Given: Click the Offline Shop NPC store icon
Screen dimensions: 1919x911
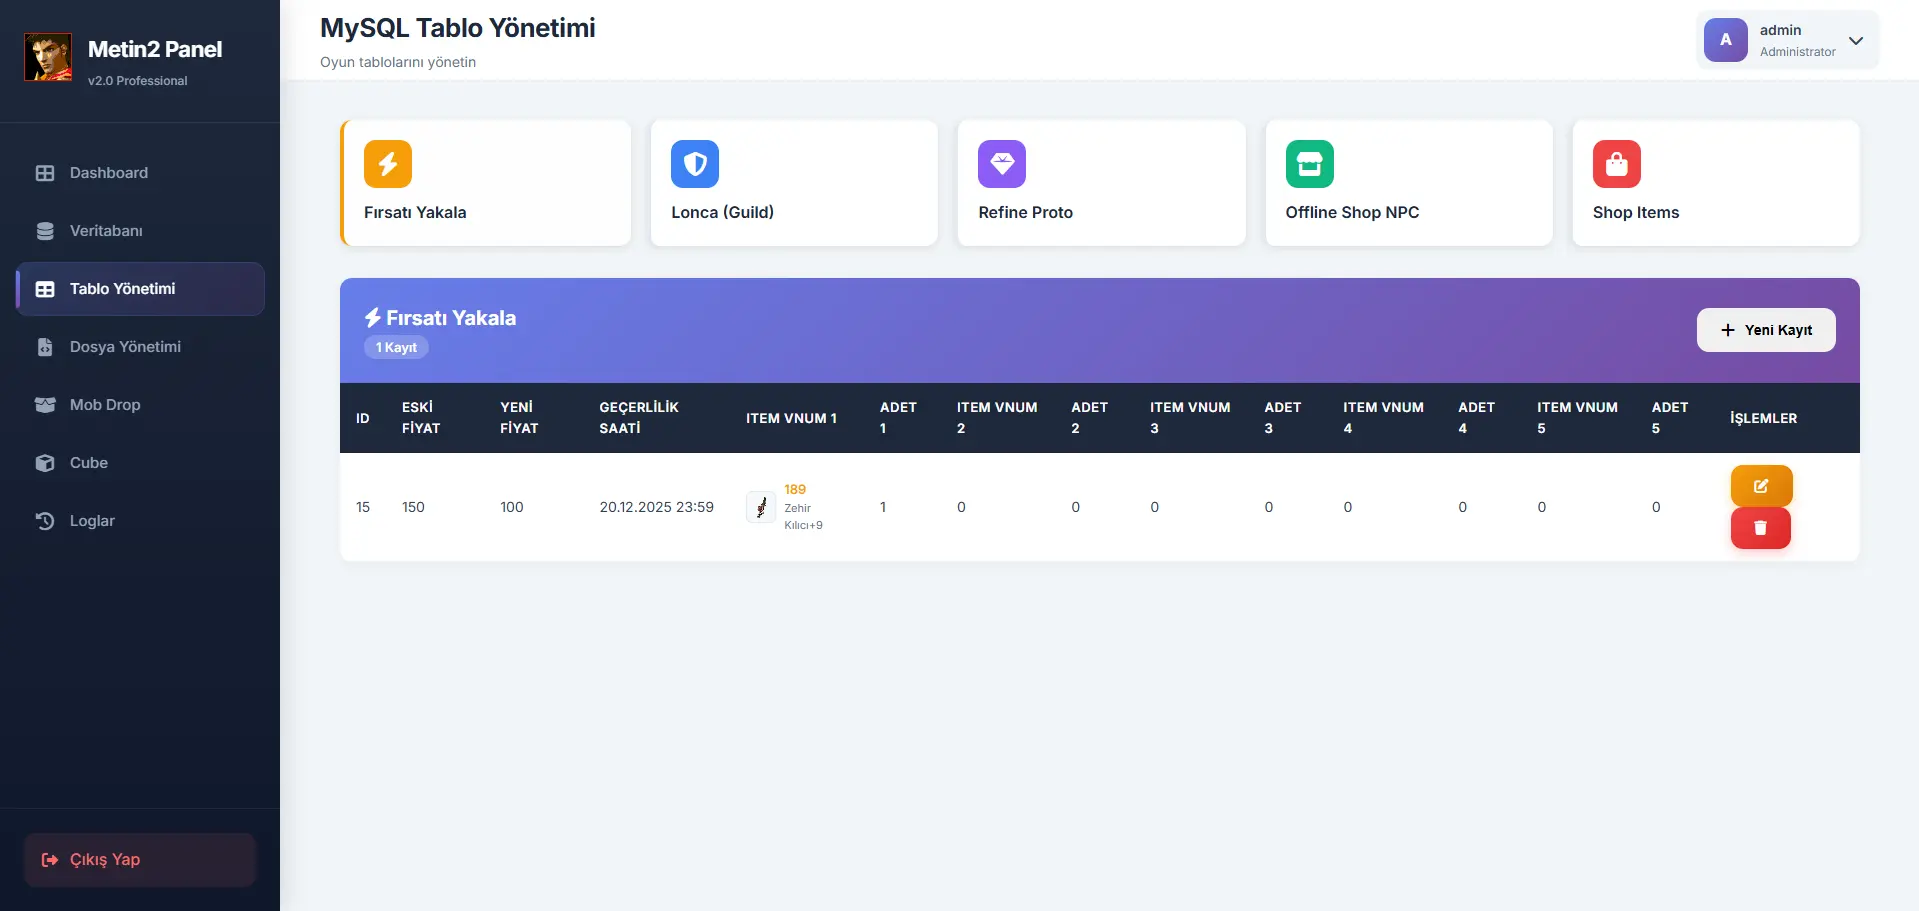Looking at the screenshot, I should click(1309, 164).
